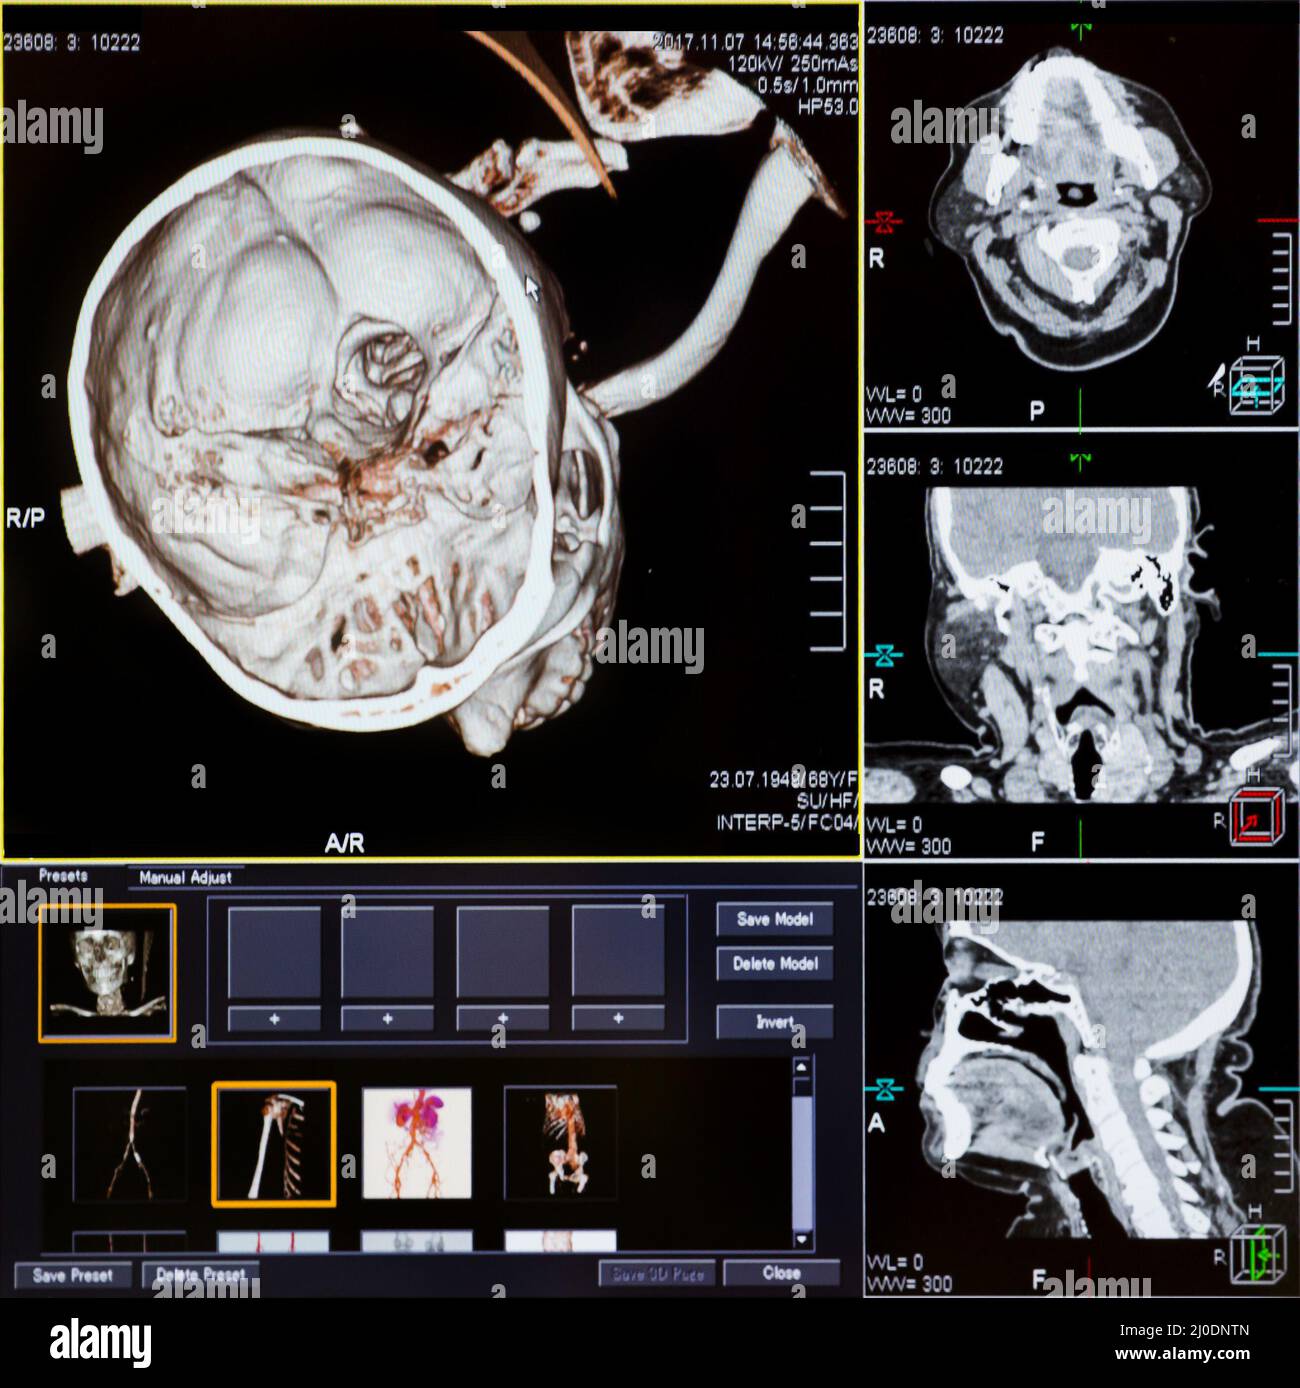Click 'WW= 300' in the coronal view
The image size is (1300, 1388).
point(909,846)
